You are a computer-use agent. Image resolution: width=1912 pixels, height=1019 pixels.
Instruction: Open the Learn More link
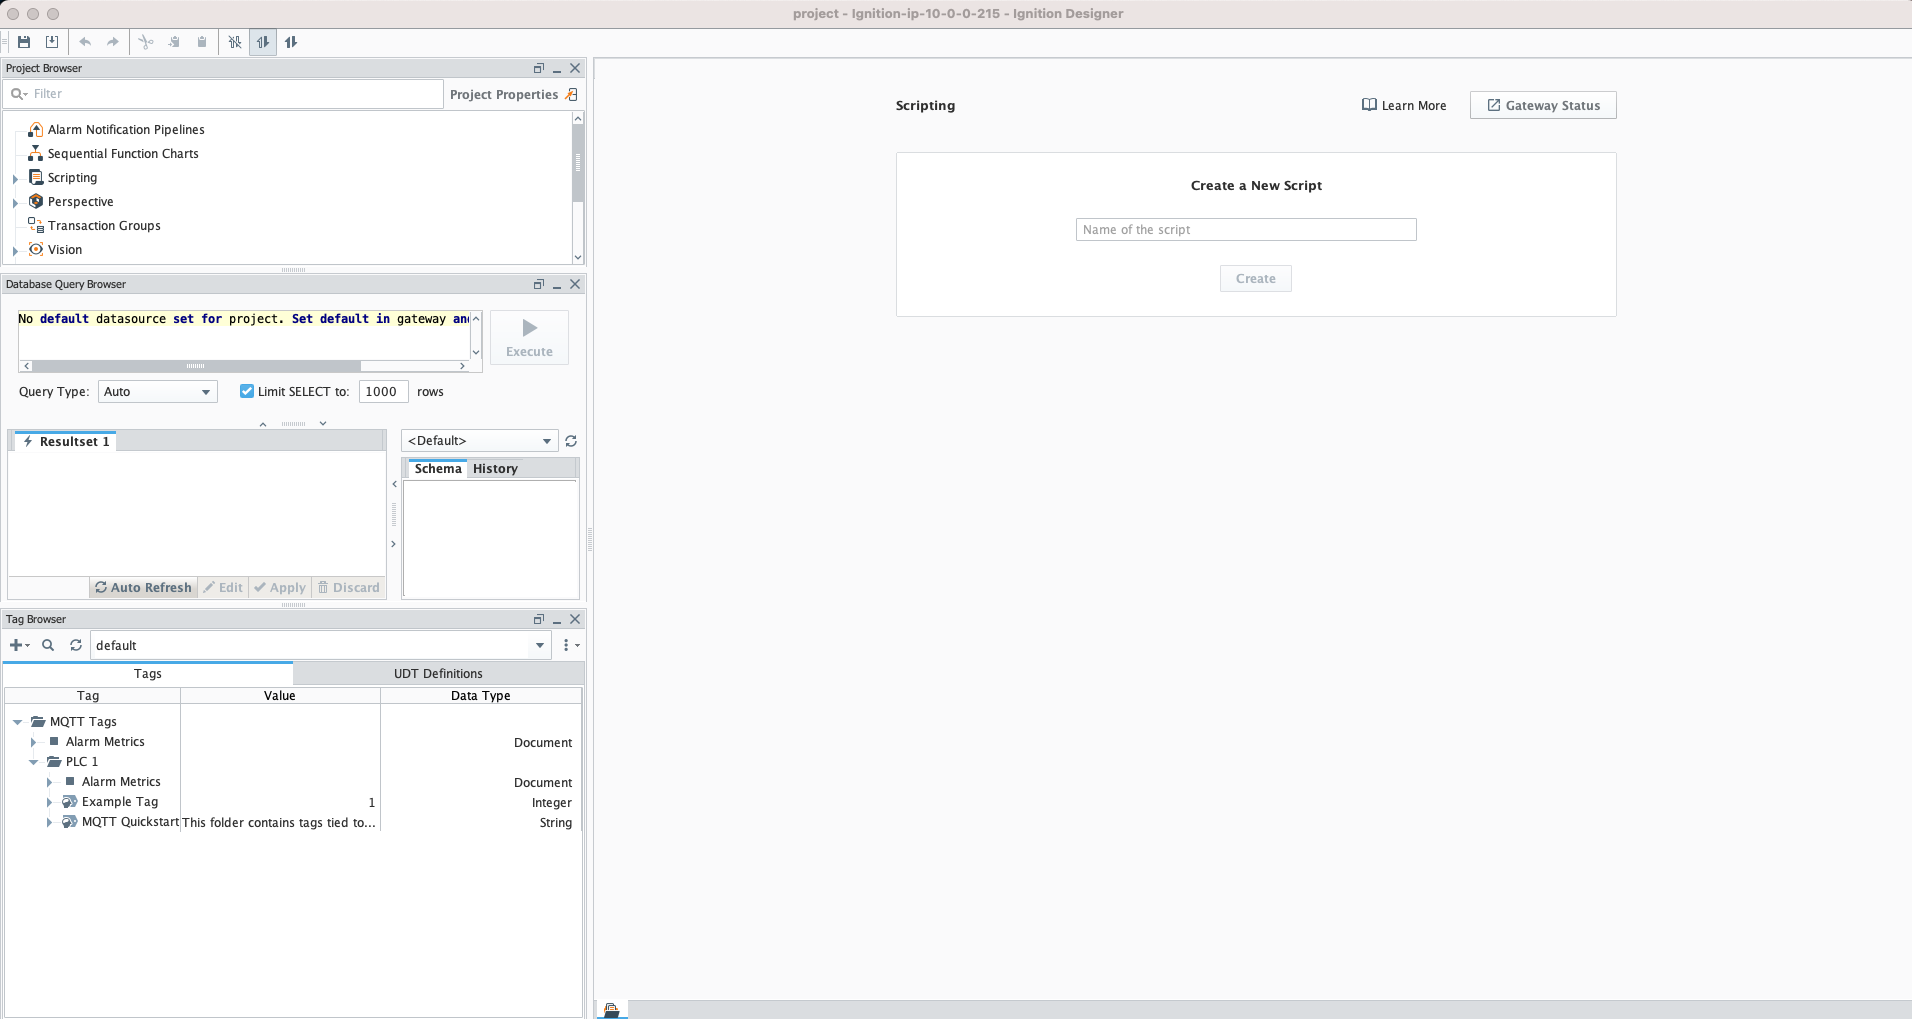pyautogui.click(x=1404, y=105)
